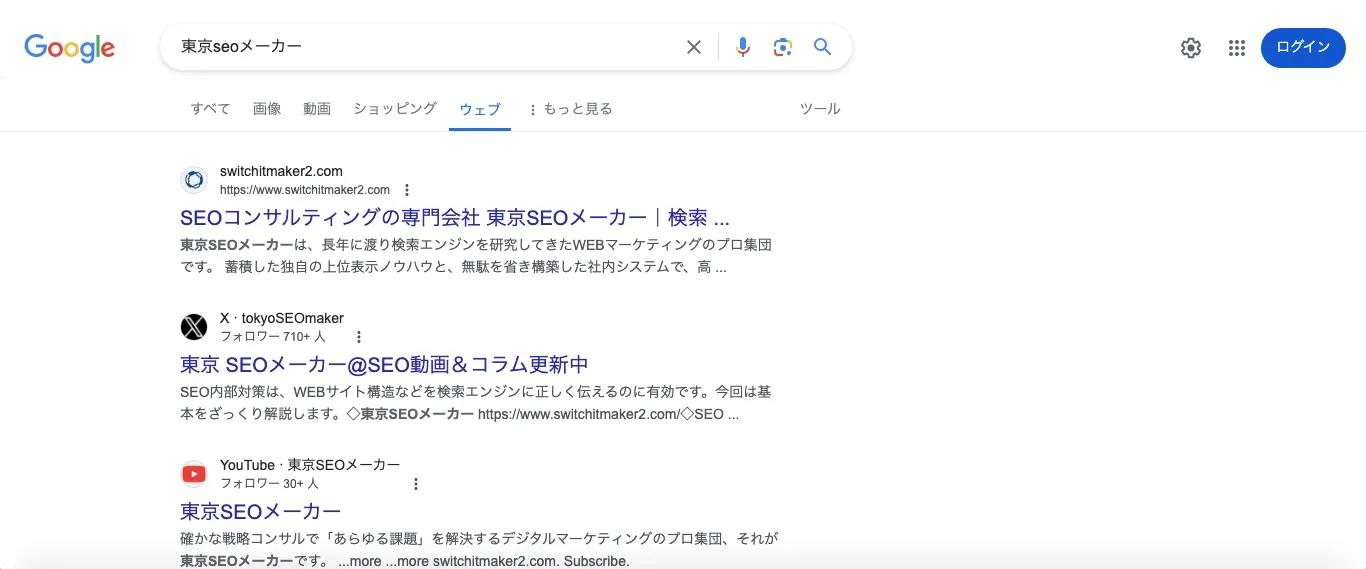
Task: Run search with magnifying glass icon
Action: point(822,47)
